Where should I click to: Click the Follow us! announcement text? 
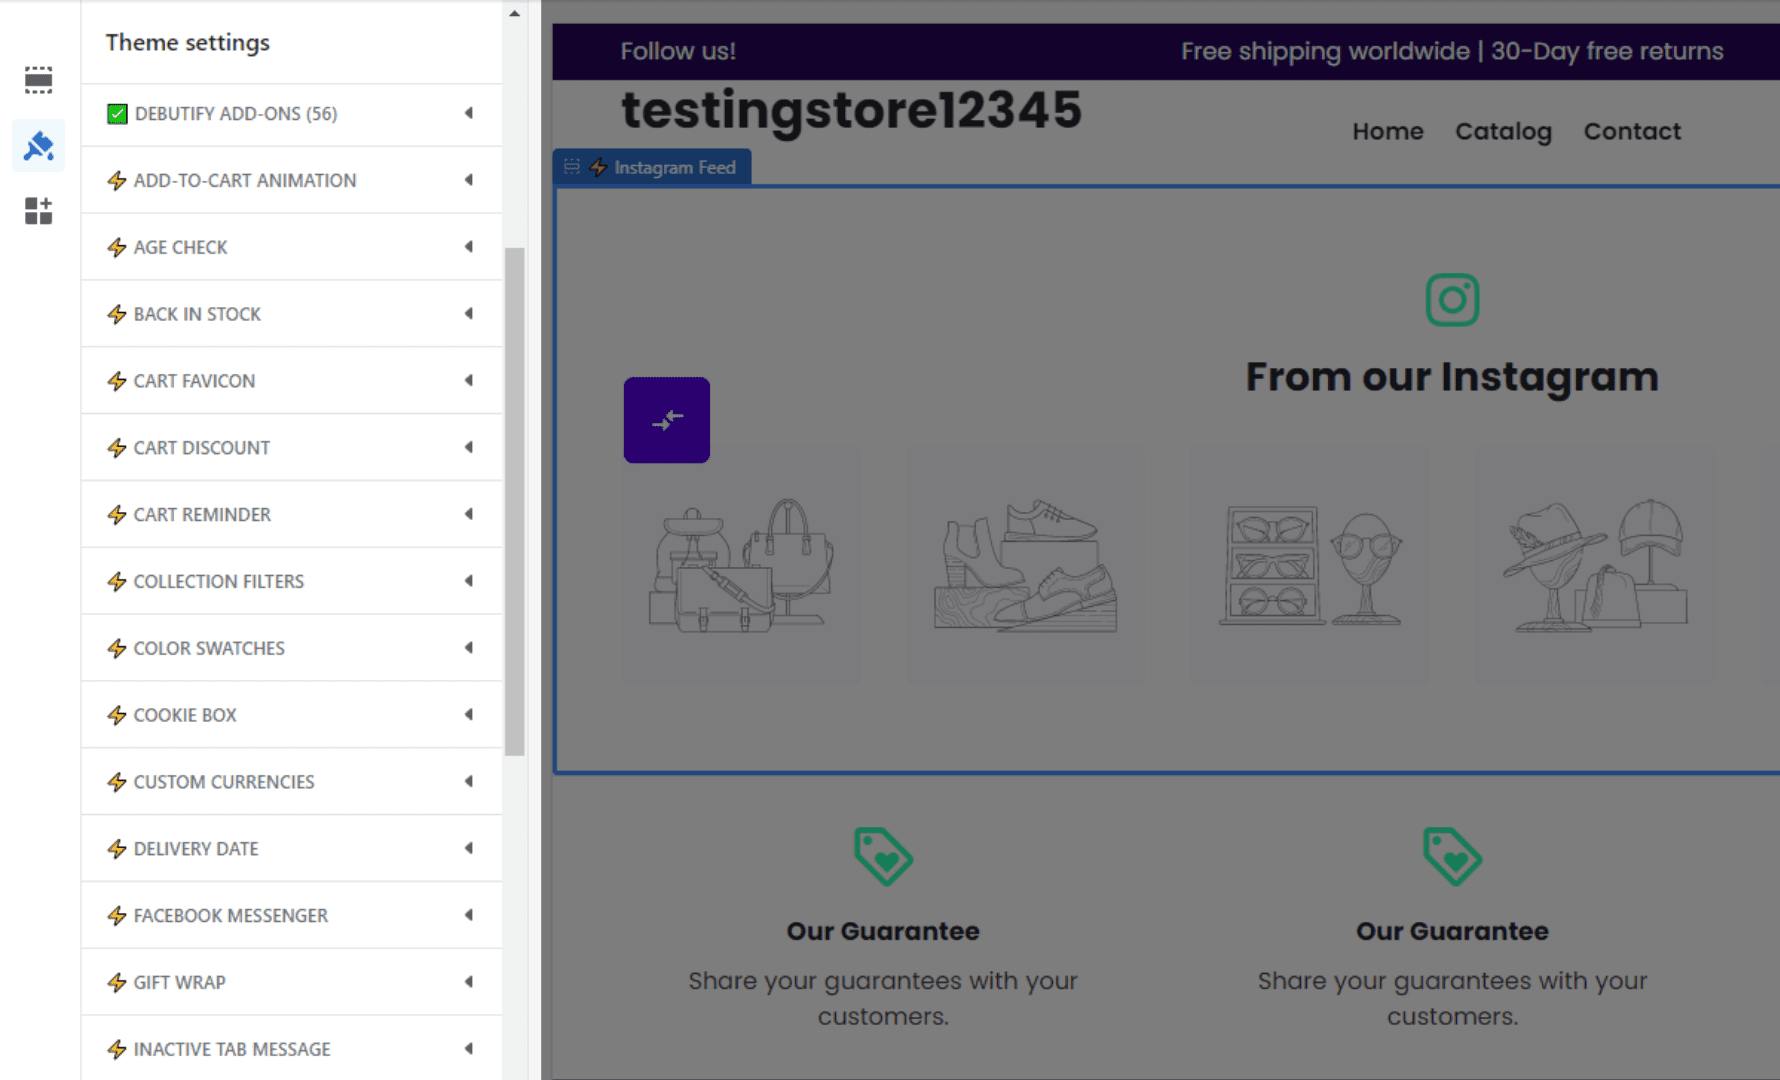click(x=678, y=51)
